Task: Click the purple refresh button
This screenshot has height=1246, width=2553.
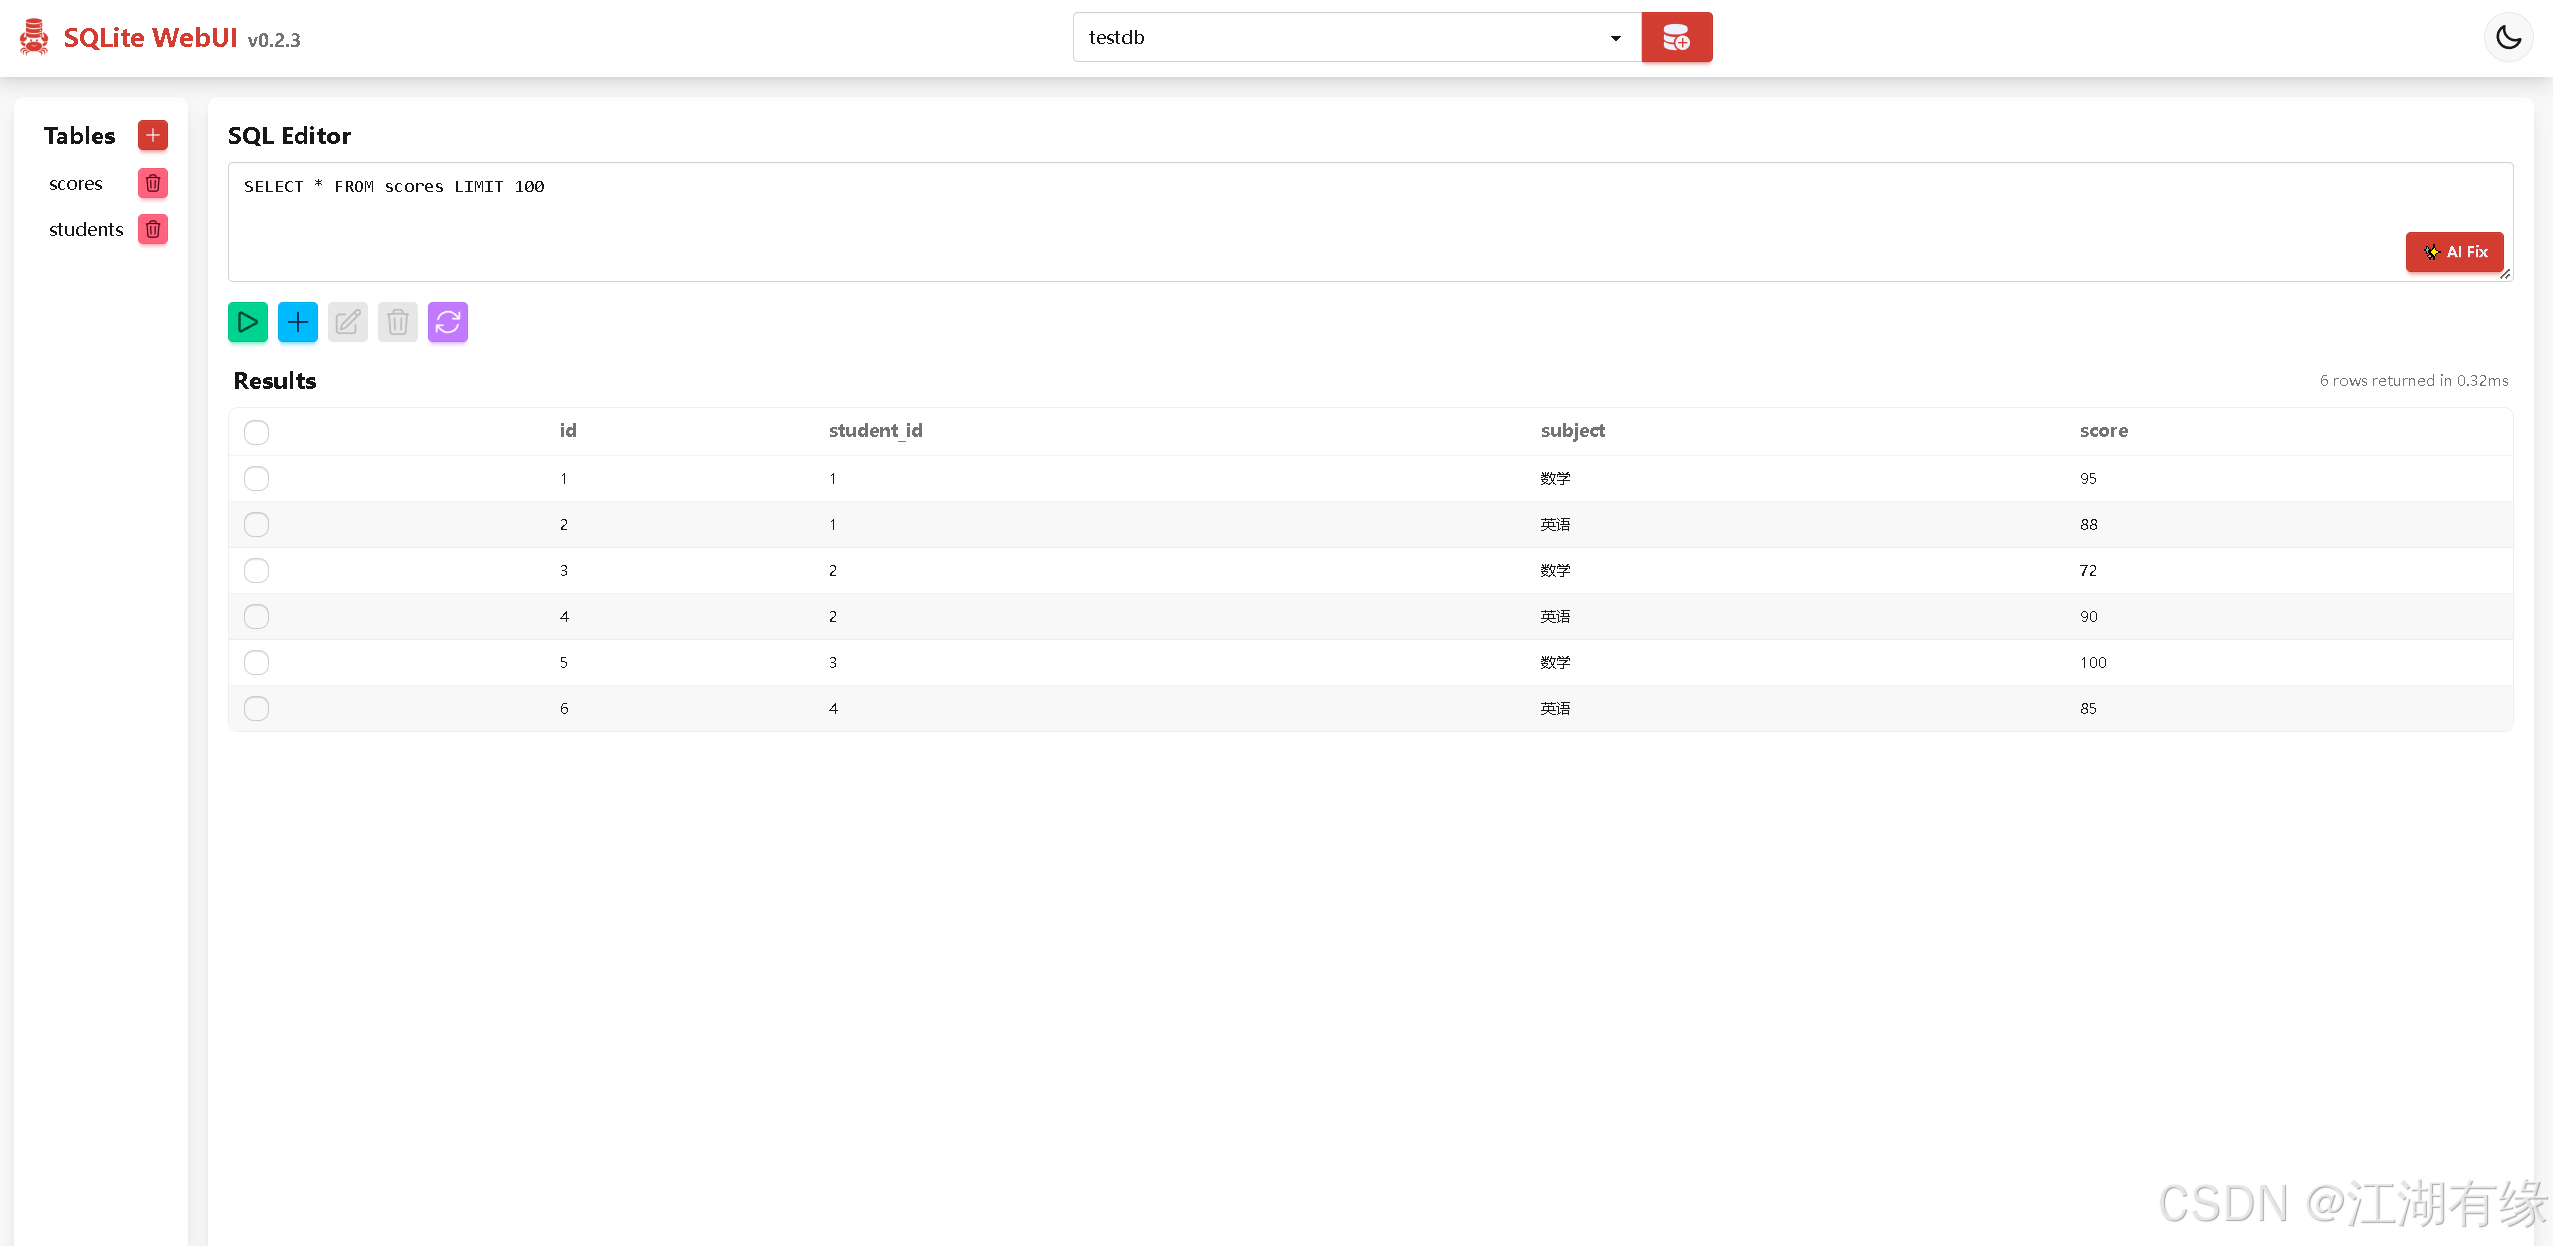Action: pos(448,322)
